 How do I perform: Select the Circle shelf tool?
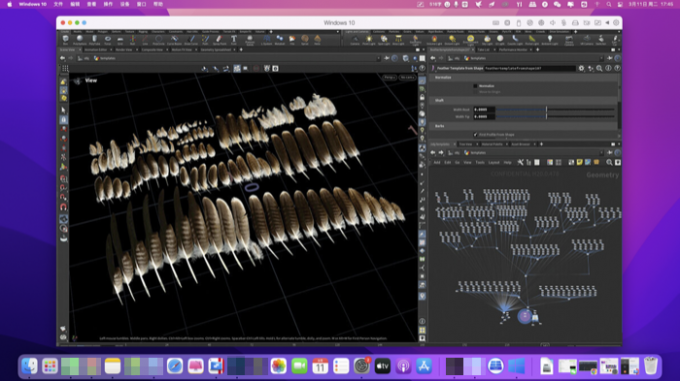pyautogui.click(x=159, y=39)
